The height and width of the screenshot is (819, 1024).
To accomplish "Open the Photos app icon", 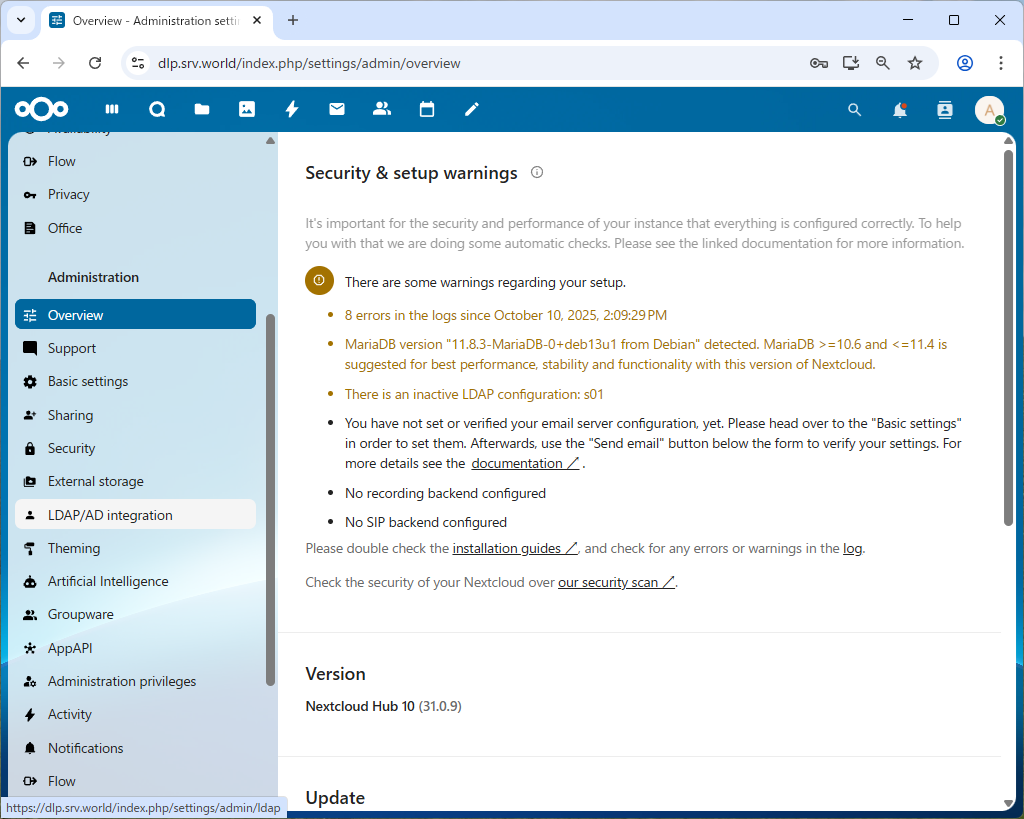I will [247, 109].
